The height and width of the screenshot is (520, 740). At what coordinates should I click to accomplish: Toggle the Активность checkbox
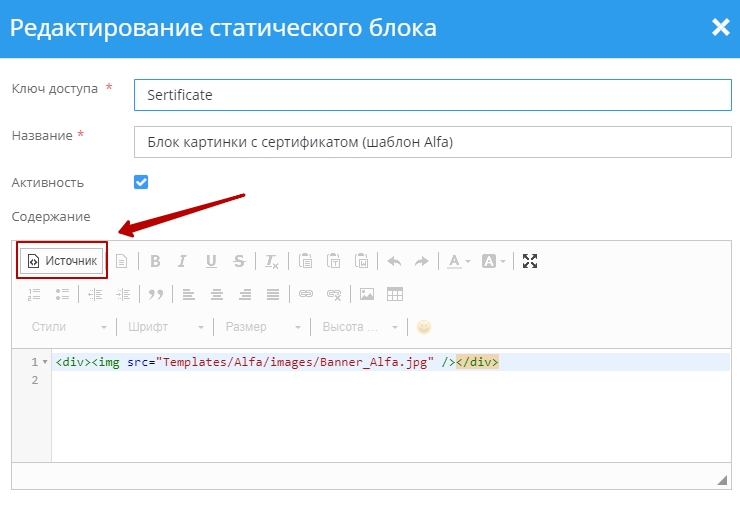pos(141,182)
